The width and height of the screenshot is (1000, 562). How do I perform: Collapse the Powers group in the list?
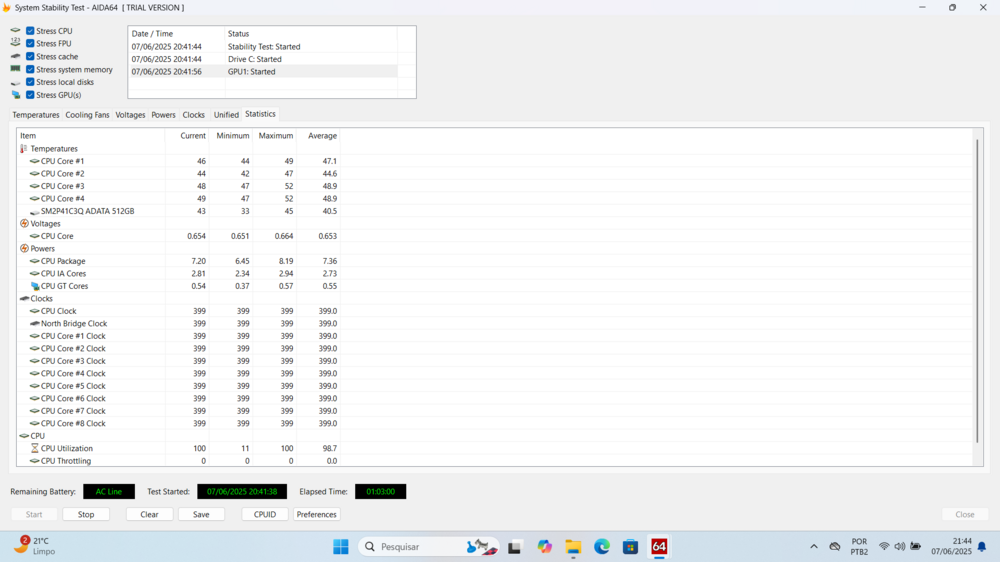24,249
